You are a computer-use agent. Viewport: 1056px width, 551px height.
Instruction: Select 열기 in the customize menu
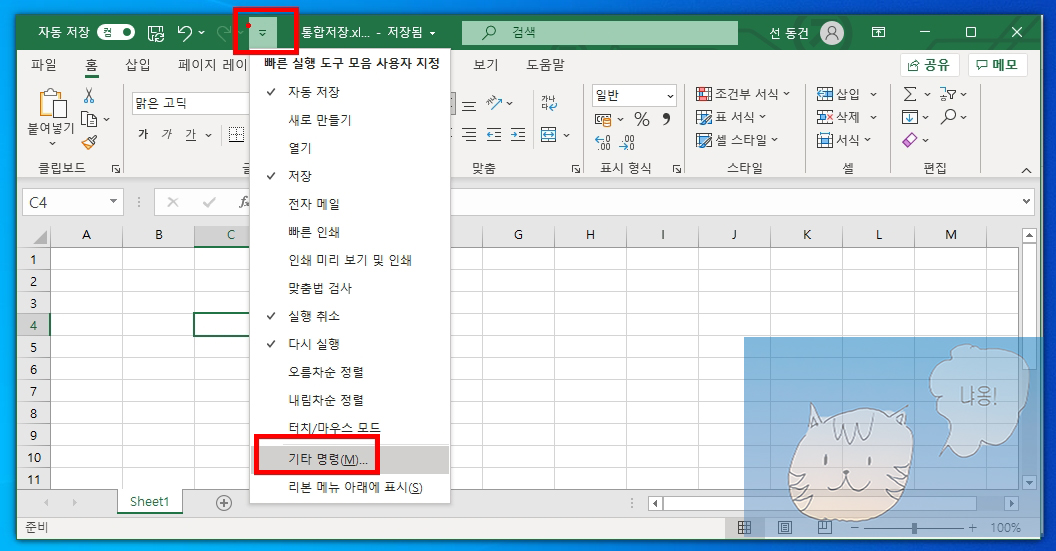click(350, 148)
